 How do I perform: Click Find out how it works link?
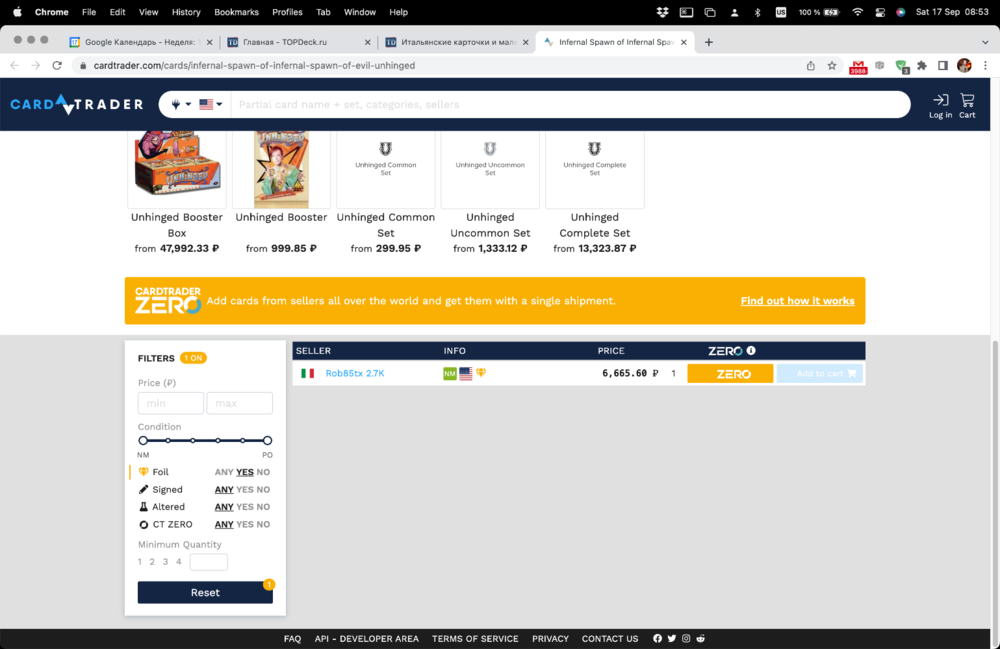point(797,300)
